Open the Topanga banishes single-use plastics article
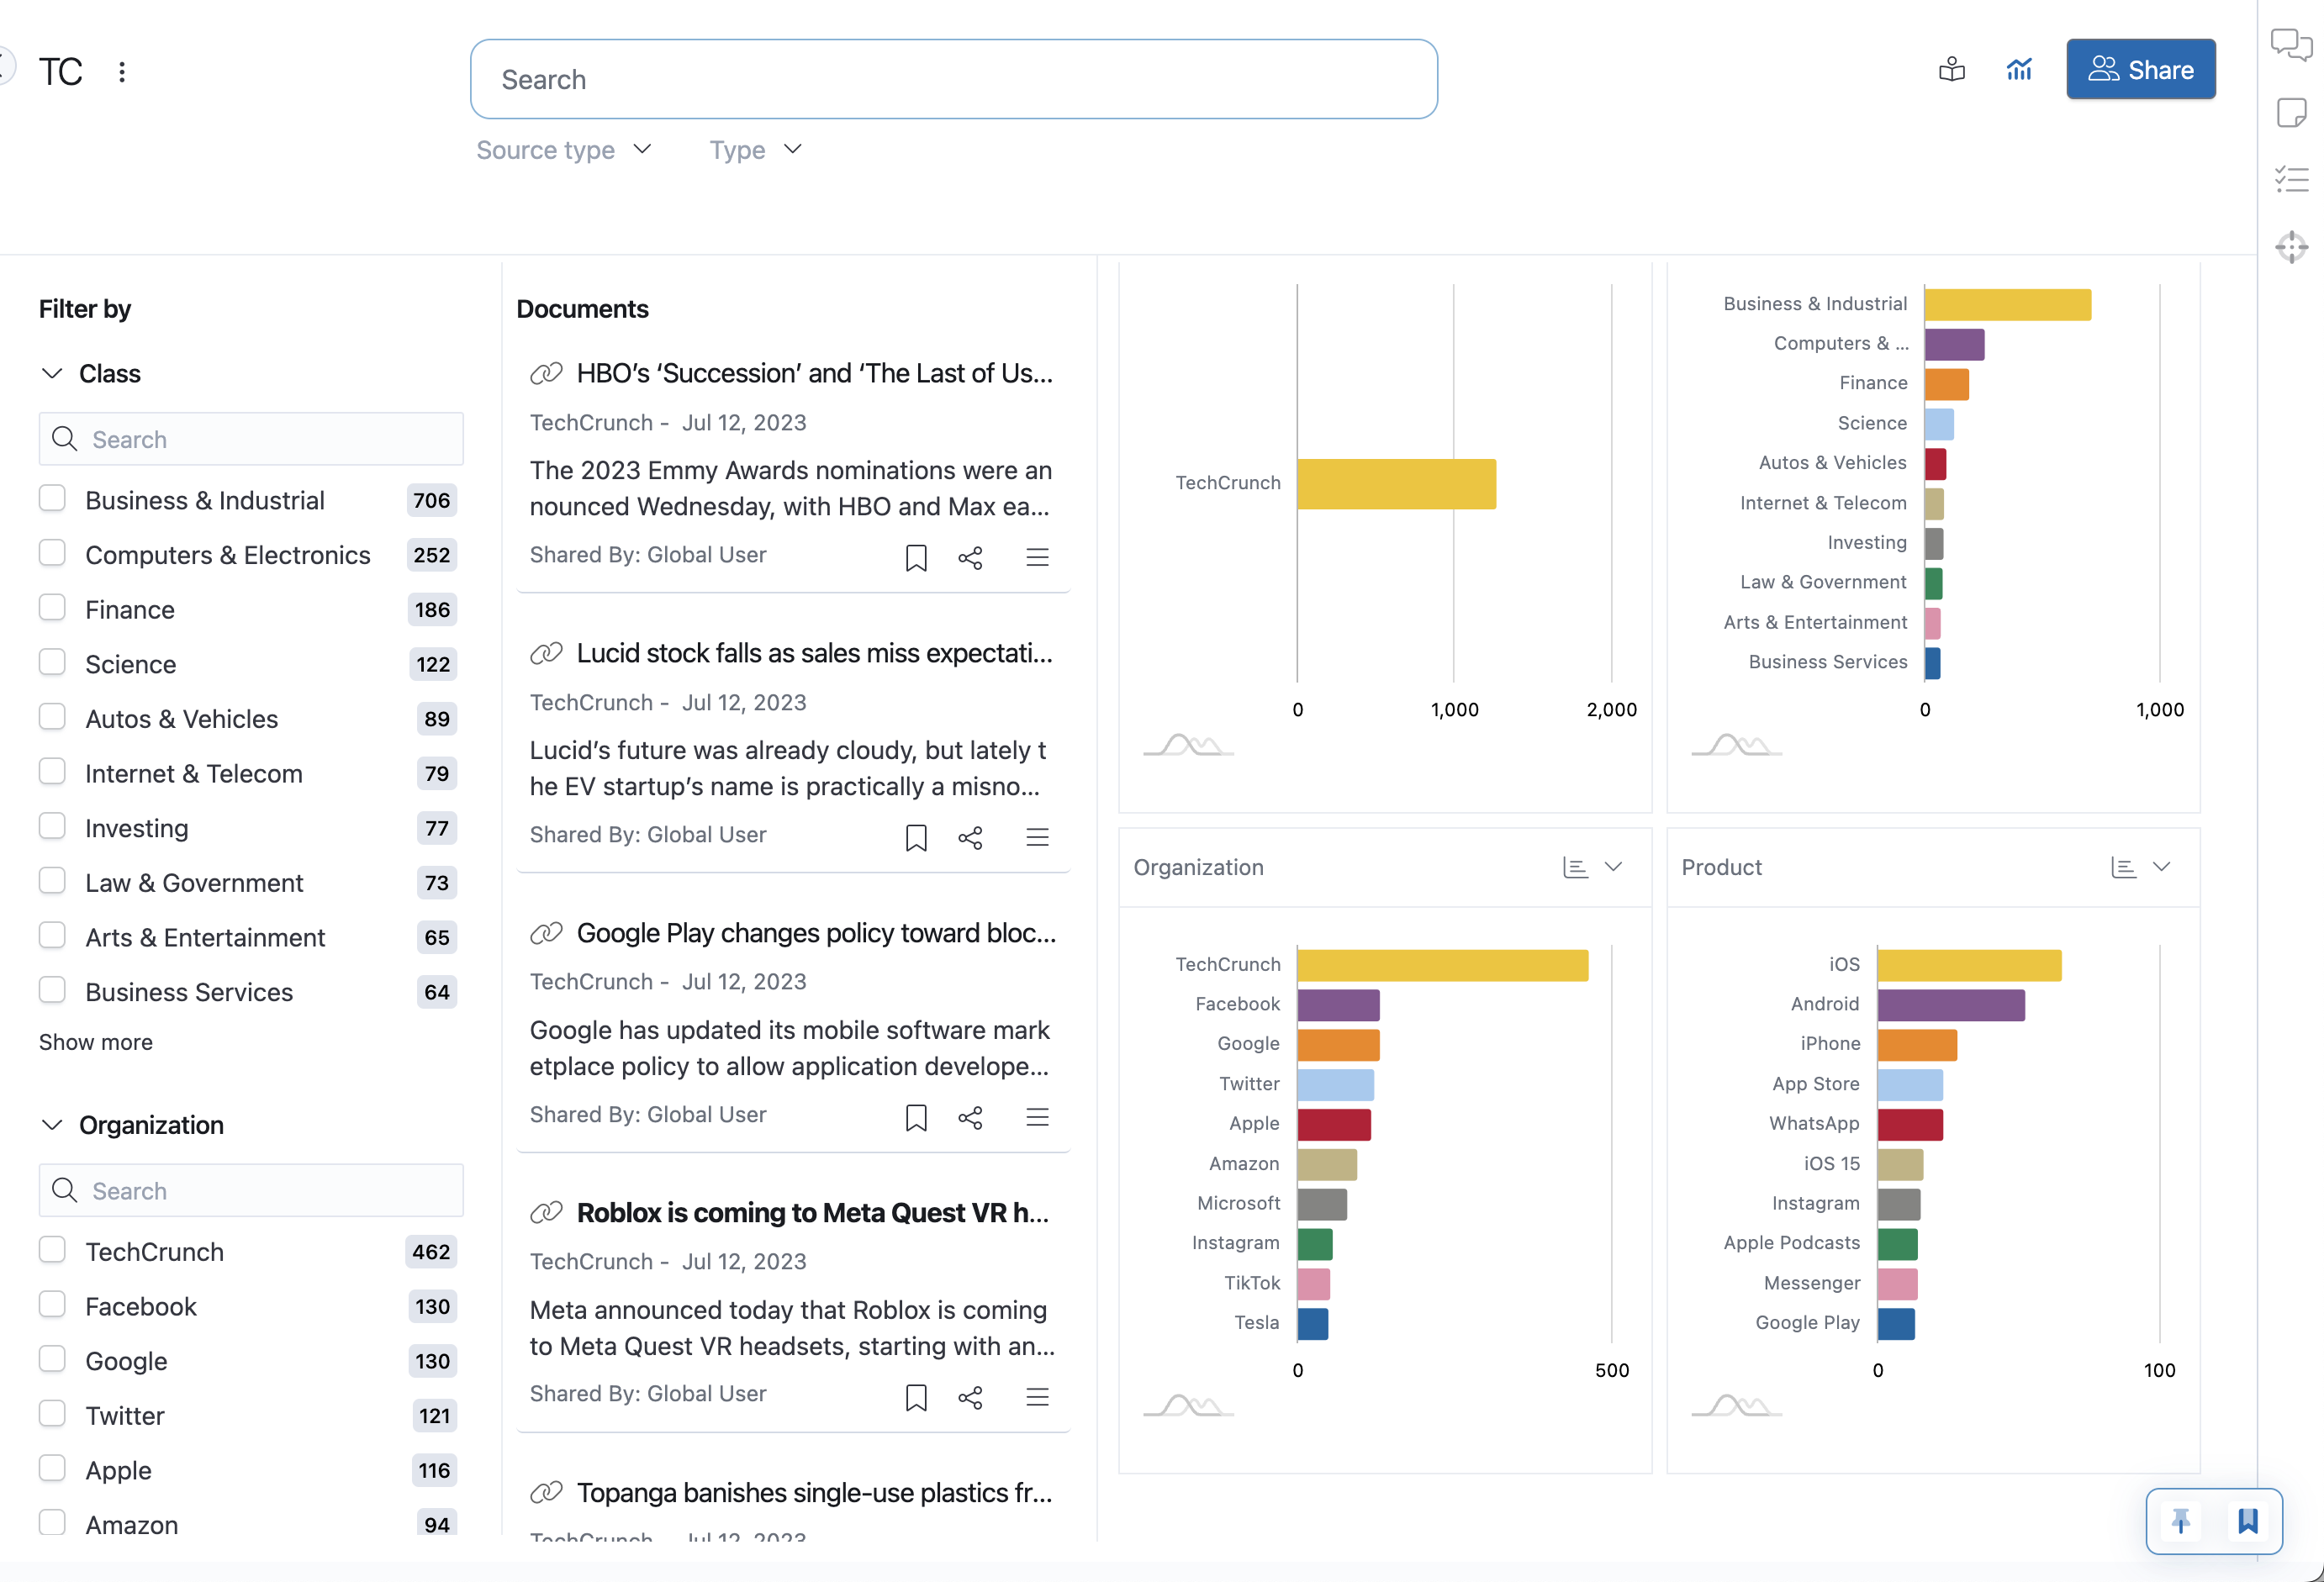2324x1582 pixels. pos(814,1493)
